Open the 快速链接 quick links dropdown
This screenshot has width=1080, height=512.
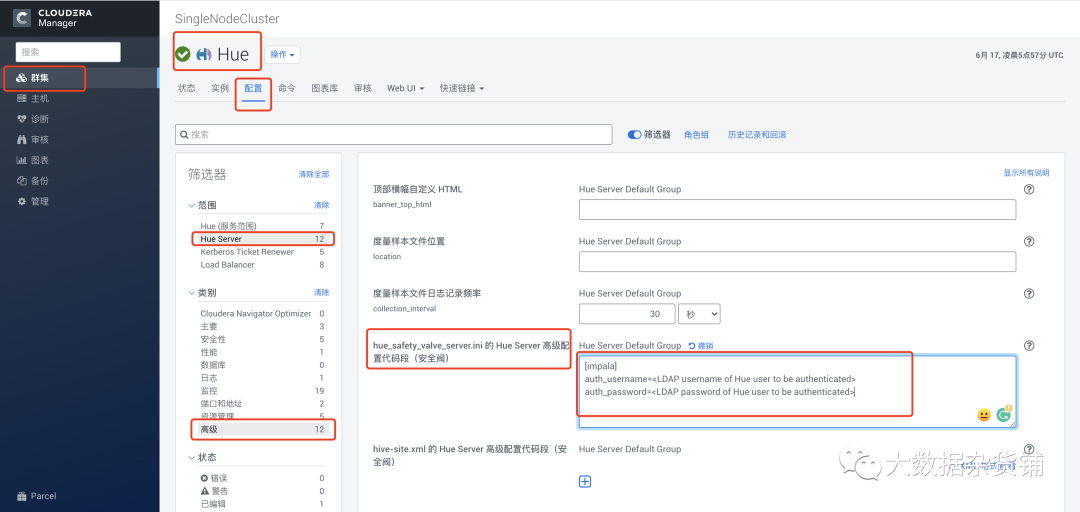(462, 89)
